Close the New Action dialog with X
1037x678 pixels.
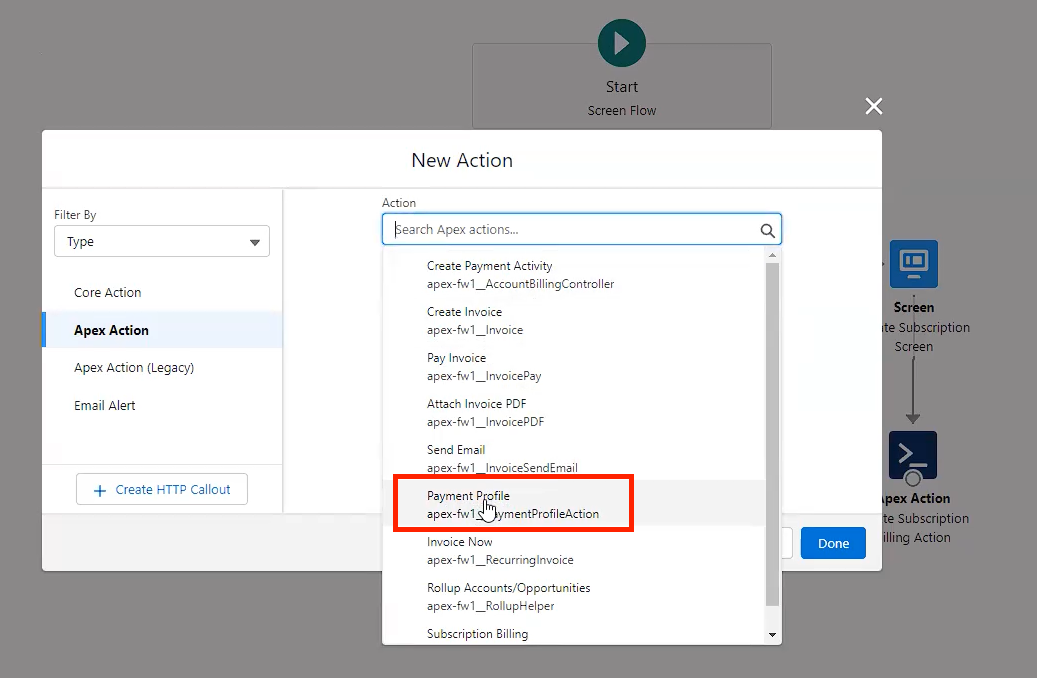[873, 107]
